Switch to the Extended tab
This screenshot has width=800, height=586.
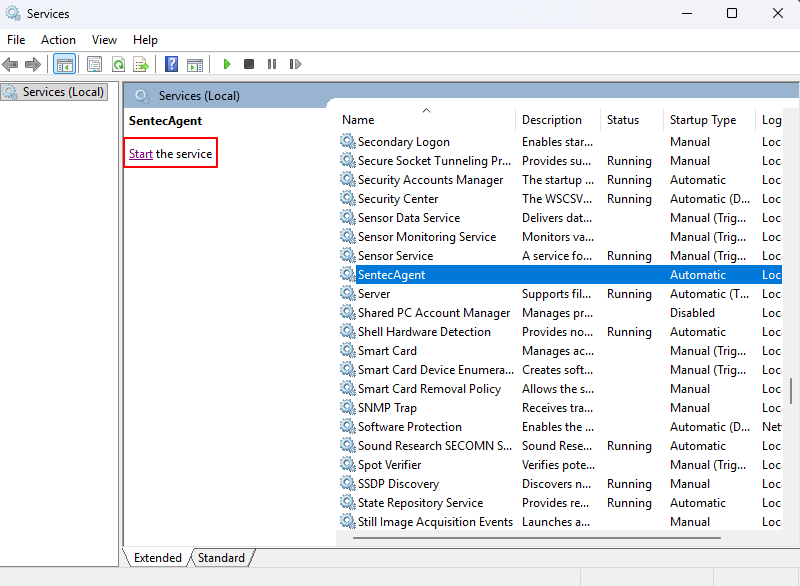coord(158,558)
